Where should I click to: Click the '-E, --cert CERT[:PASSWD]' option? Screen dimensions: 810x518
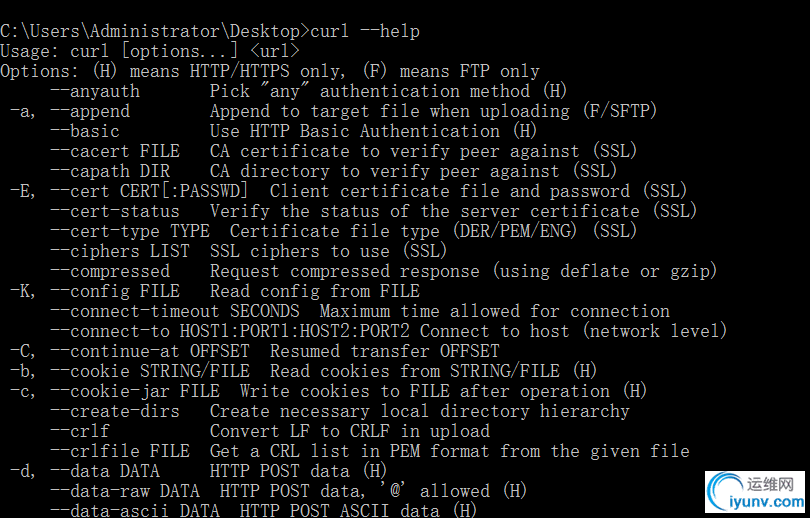click(x=129, y=191)
